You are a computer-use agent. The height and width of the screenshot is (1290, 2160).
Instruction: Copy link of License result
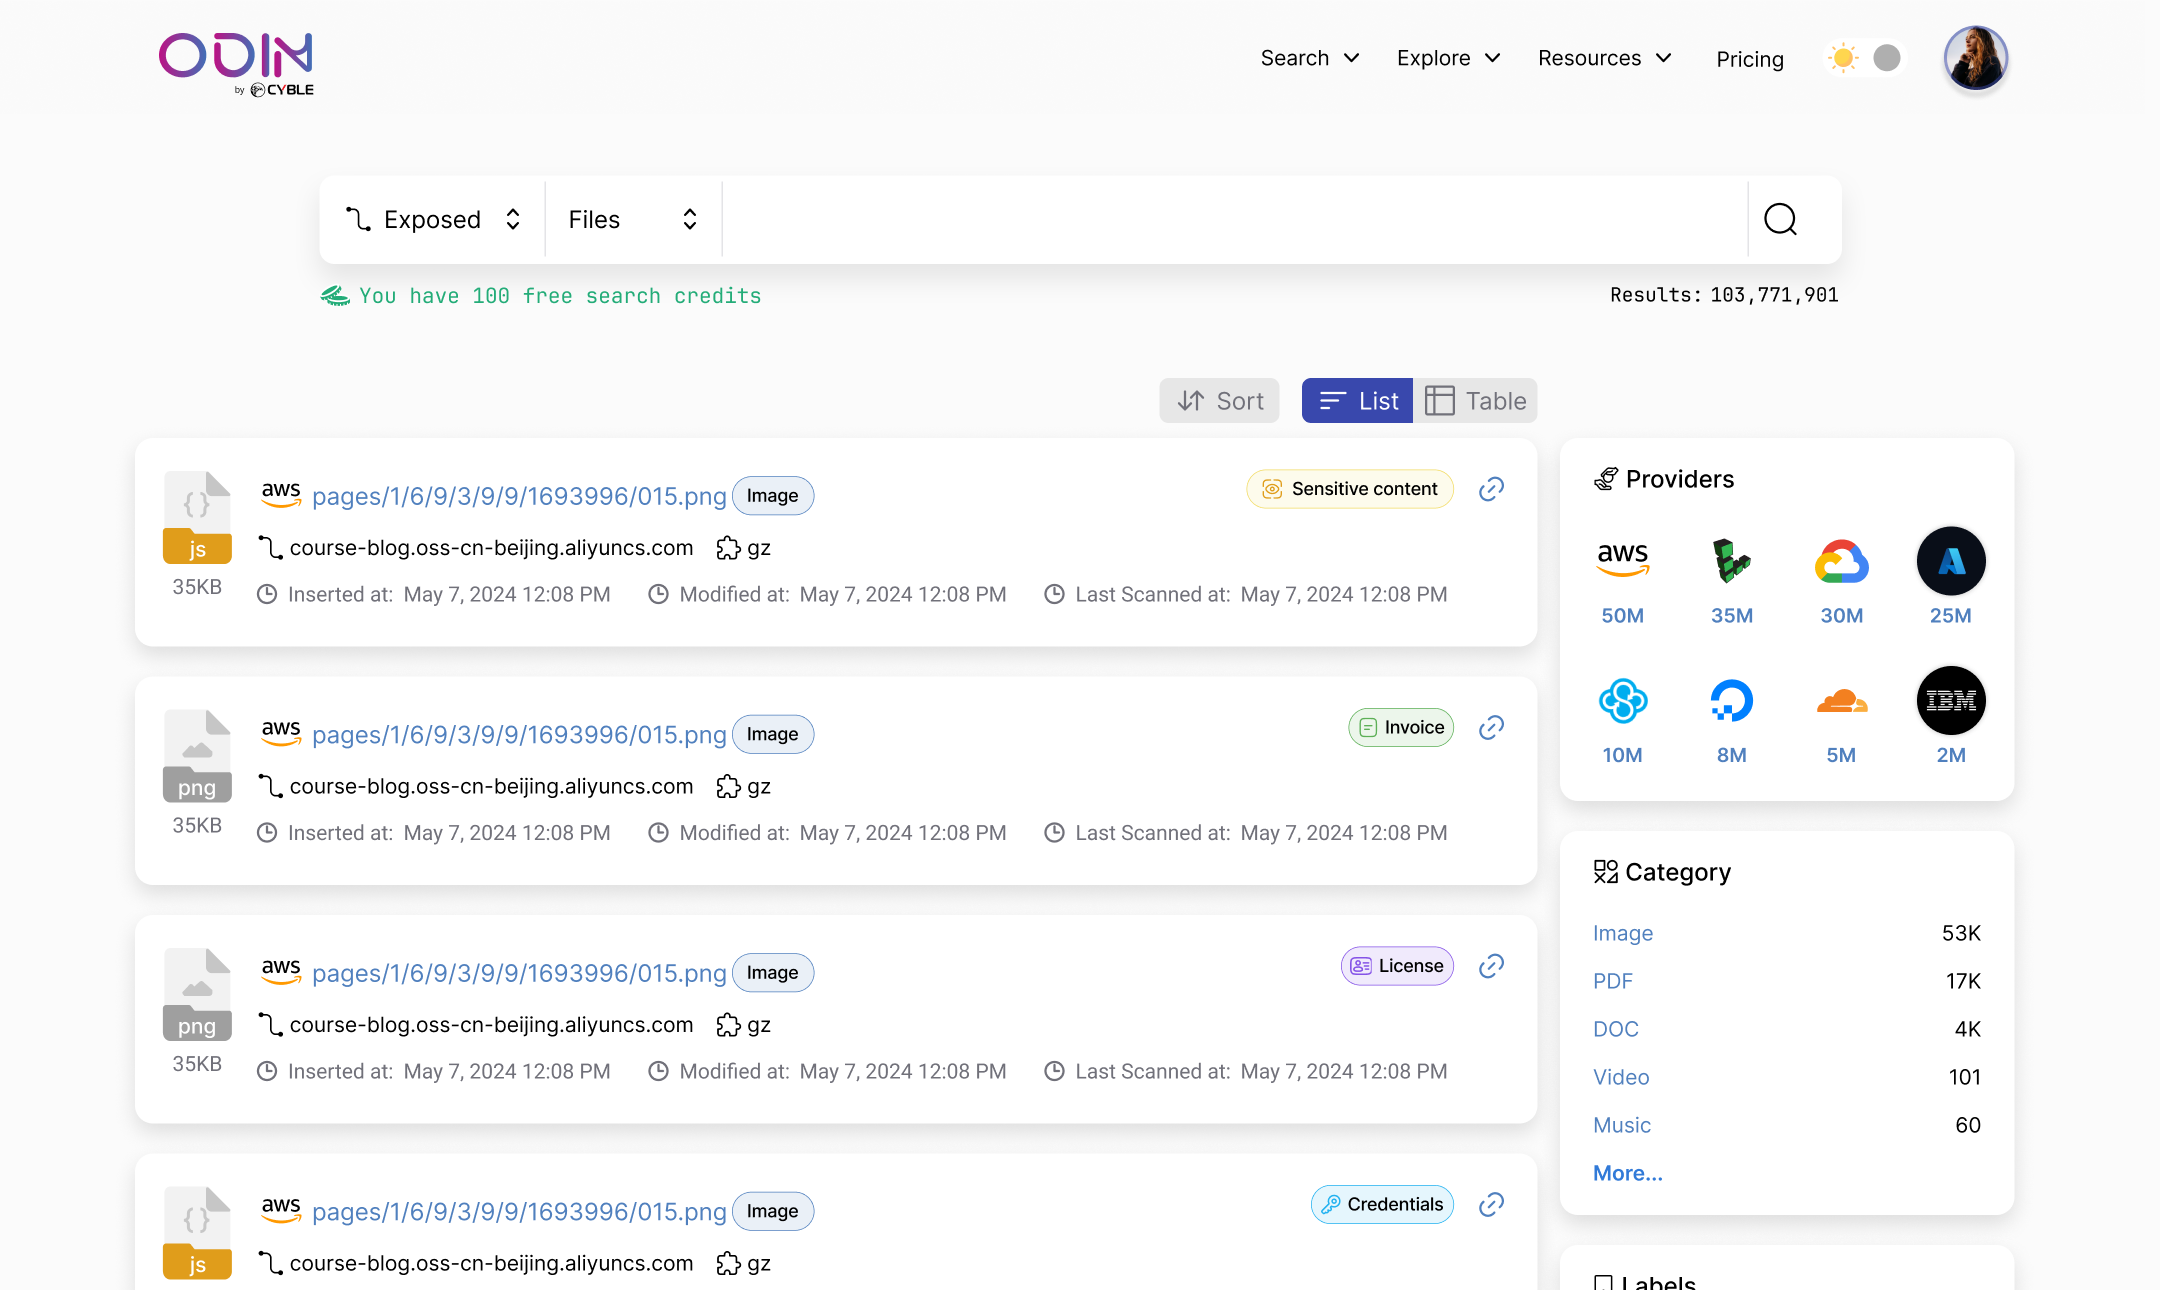click(x=1491, y=966)
